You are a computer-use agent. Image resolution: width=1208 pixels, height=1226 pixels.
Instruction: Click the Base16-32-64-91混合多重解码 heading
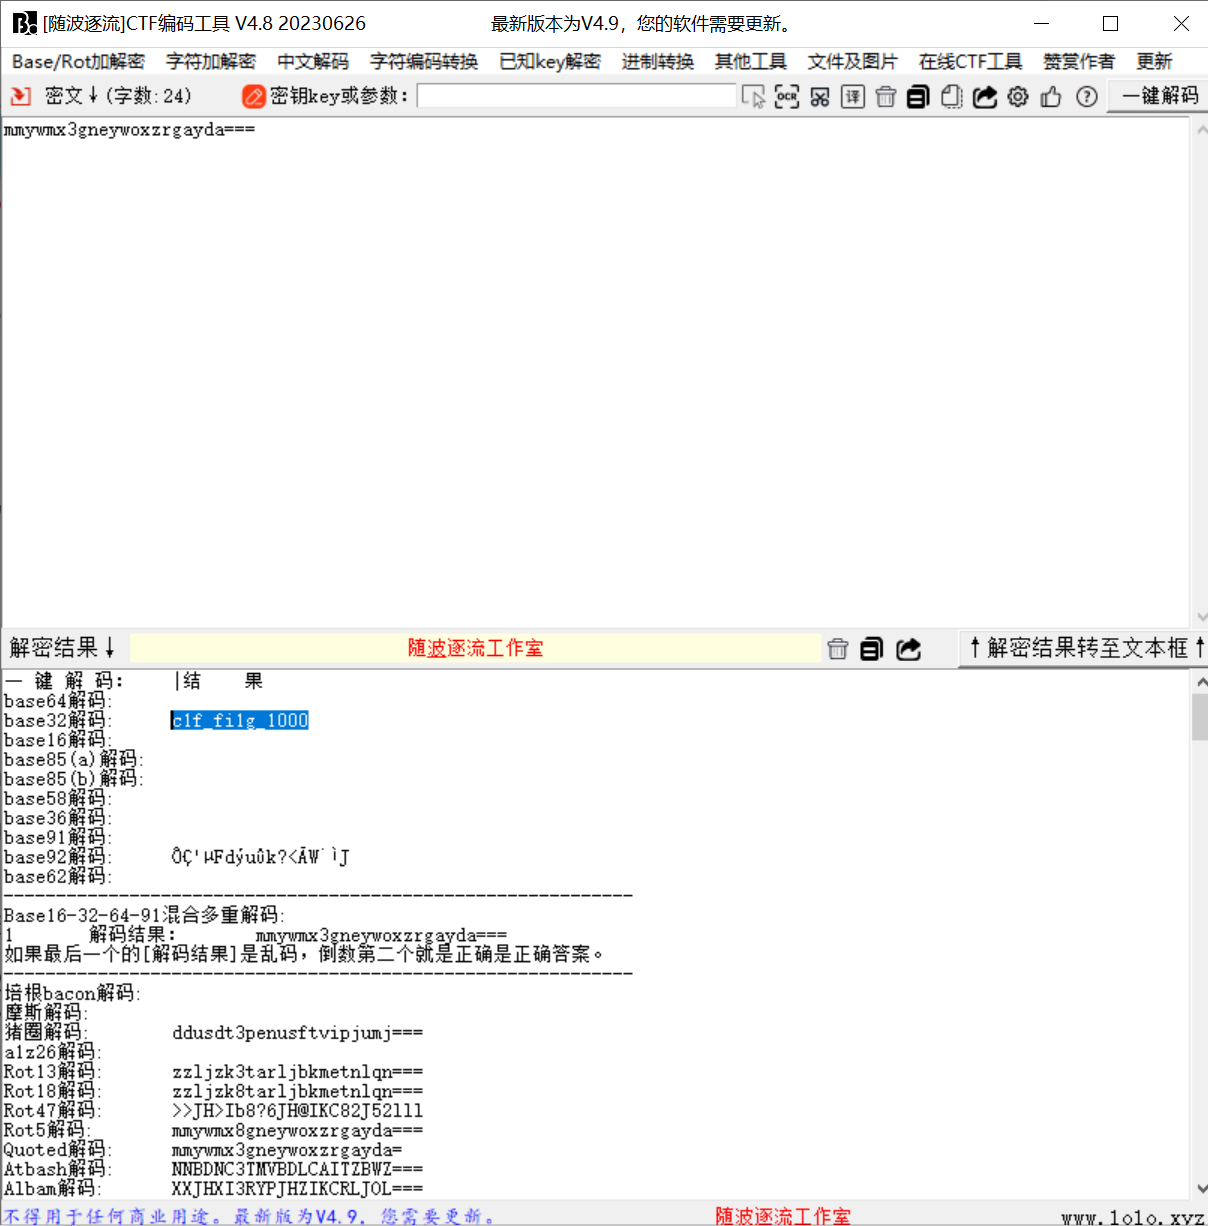[x=144, y=915]
